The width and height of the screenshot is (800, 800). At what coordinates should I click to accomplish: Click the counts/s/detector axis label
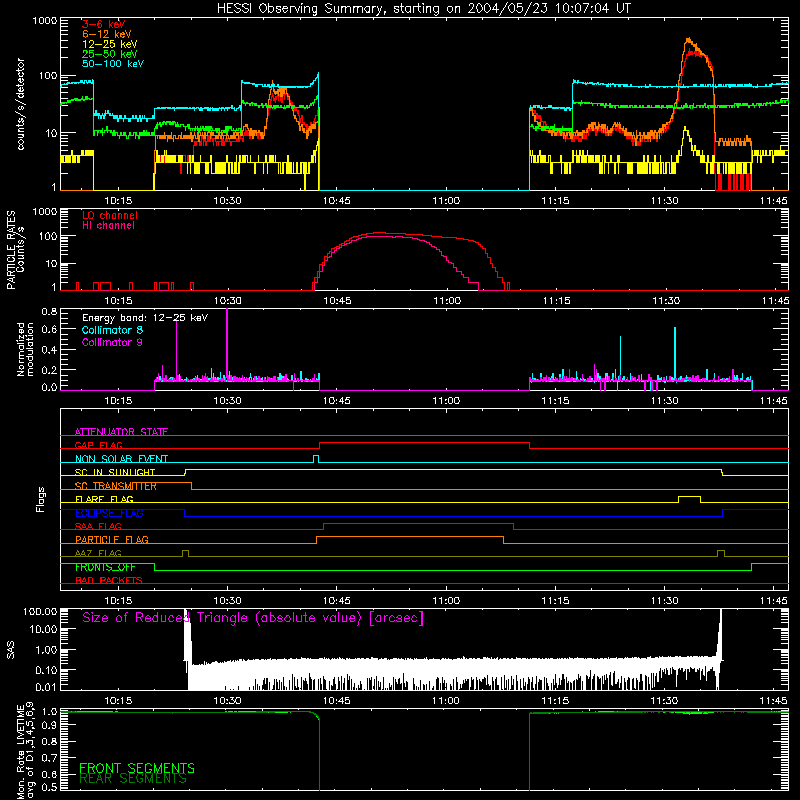(21, 104)
